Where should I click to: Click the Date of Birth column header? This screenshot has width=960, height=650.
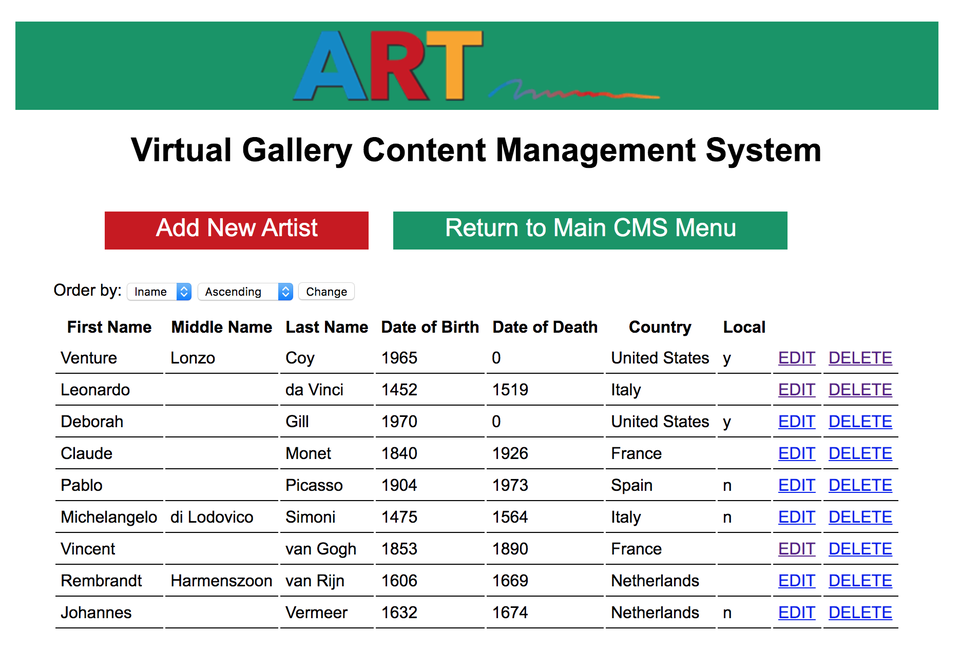pyautogui.click(x=430, y=327)
